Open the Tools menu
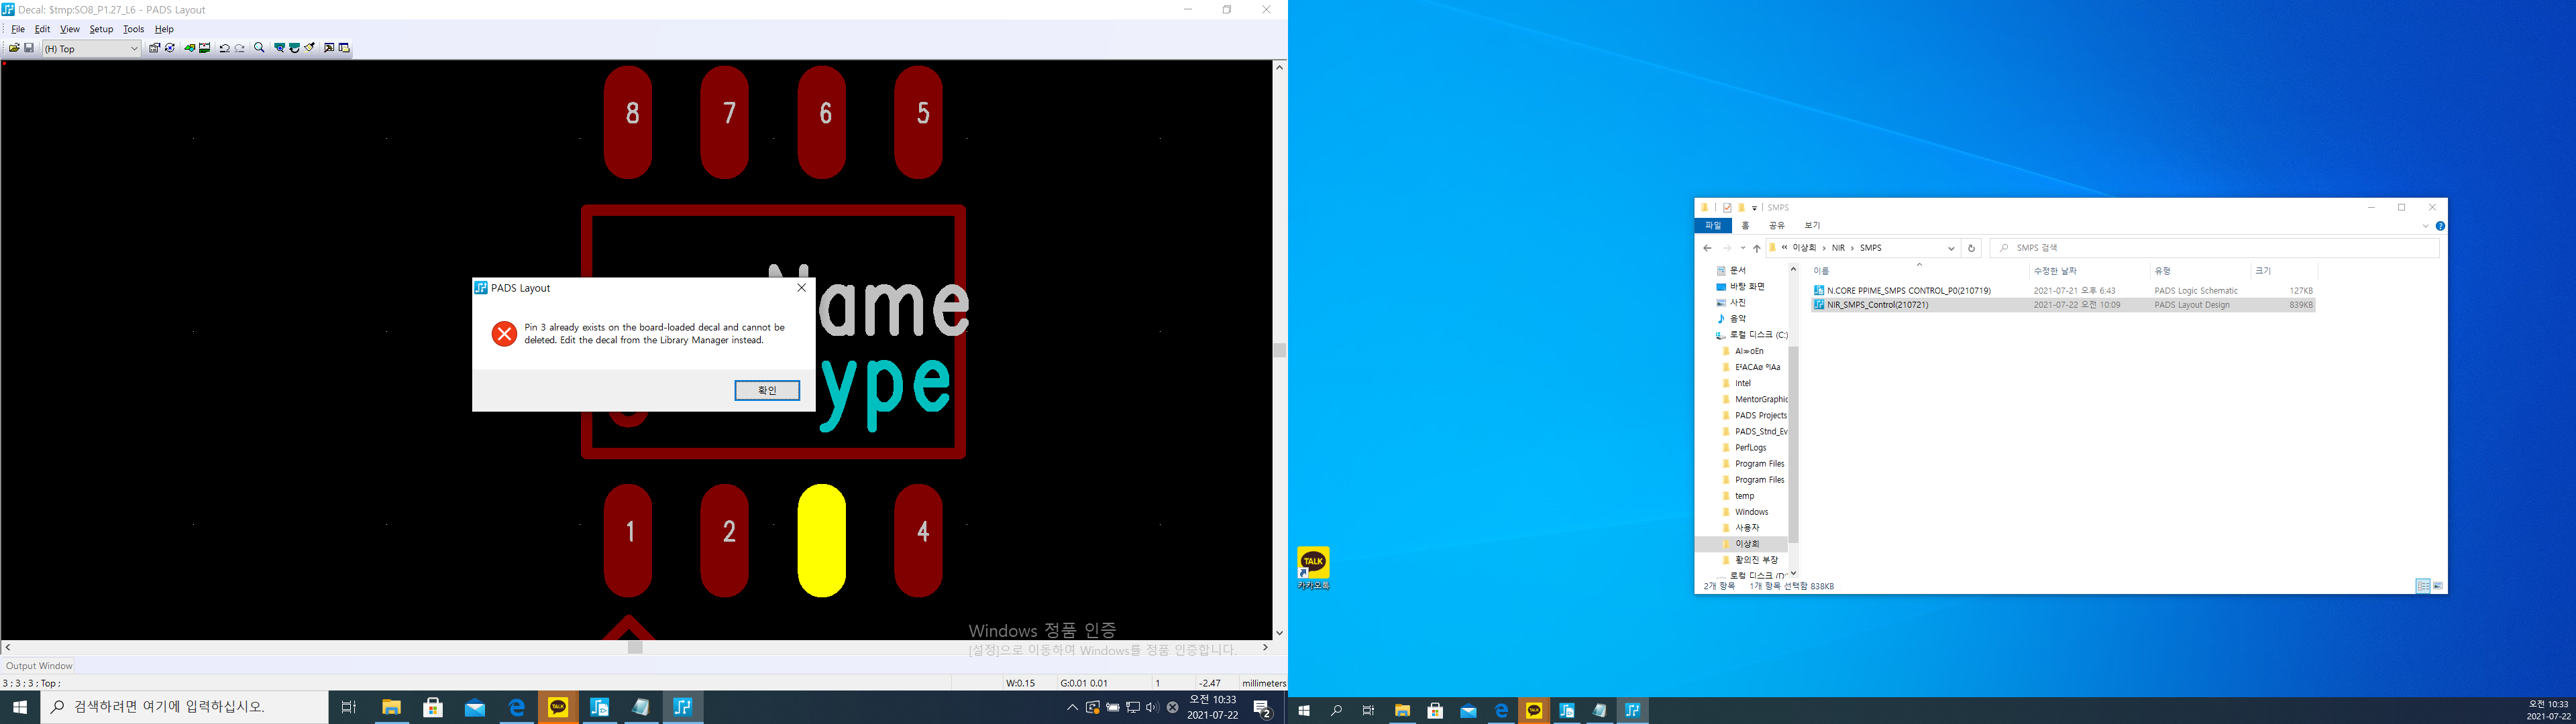 [x=133, y=29]
